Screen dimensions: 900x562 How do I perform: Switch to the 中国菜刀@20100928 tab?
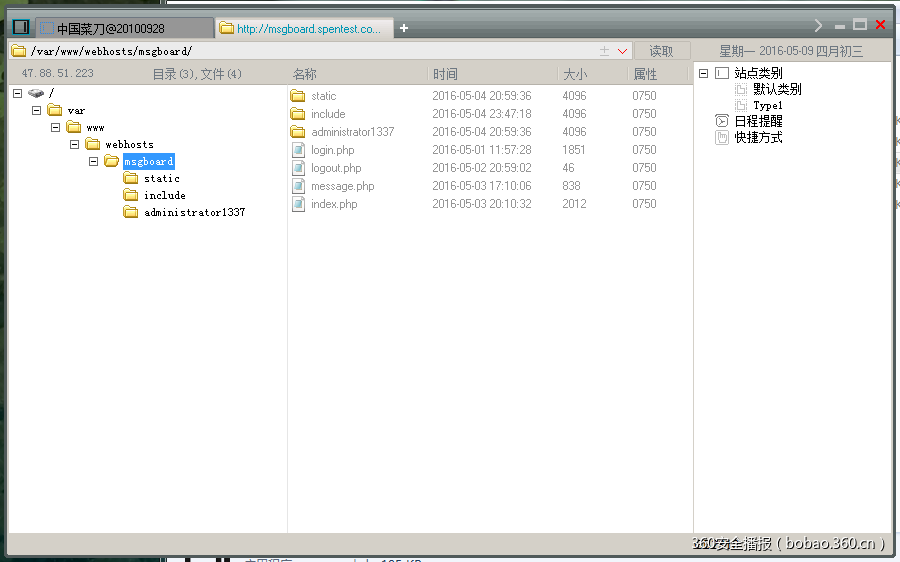[x=123, y=28]
